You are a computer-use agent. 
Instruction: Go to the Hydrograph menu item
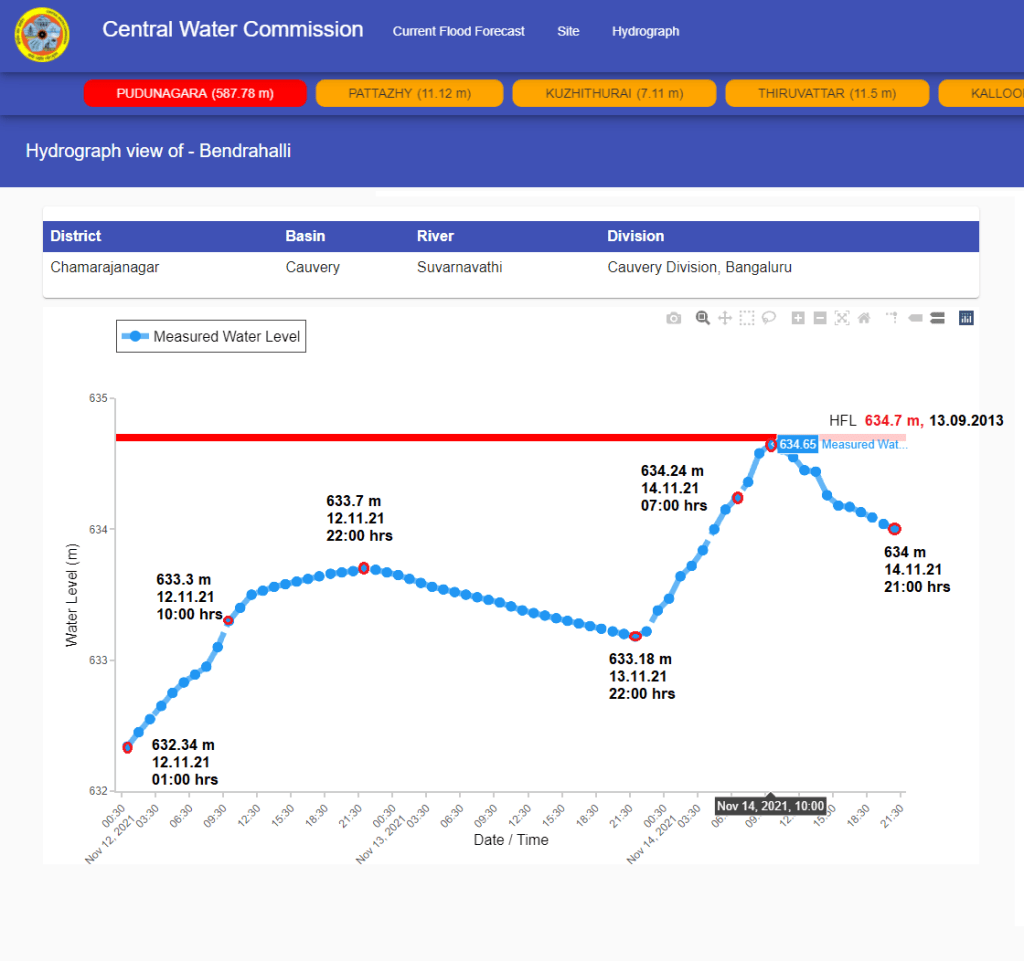(x=645, y=31)
